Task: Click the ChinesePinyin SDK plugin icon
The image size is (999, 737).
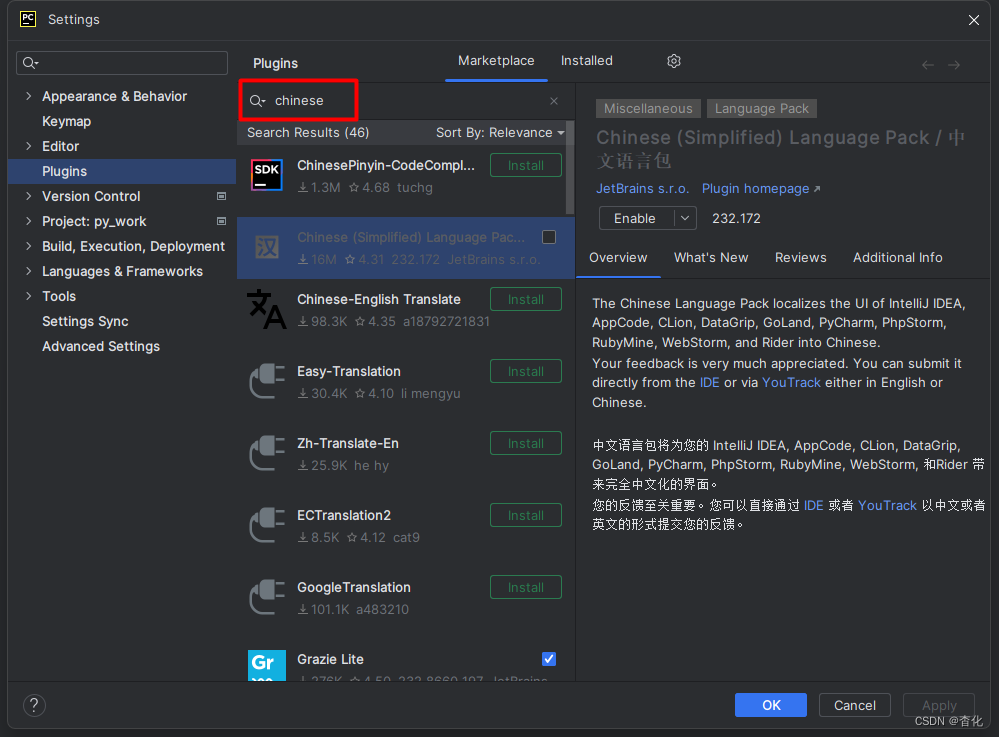Action: [x=266, y=175]
